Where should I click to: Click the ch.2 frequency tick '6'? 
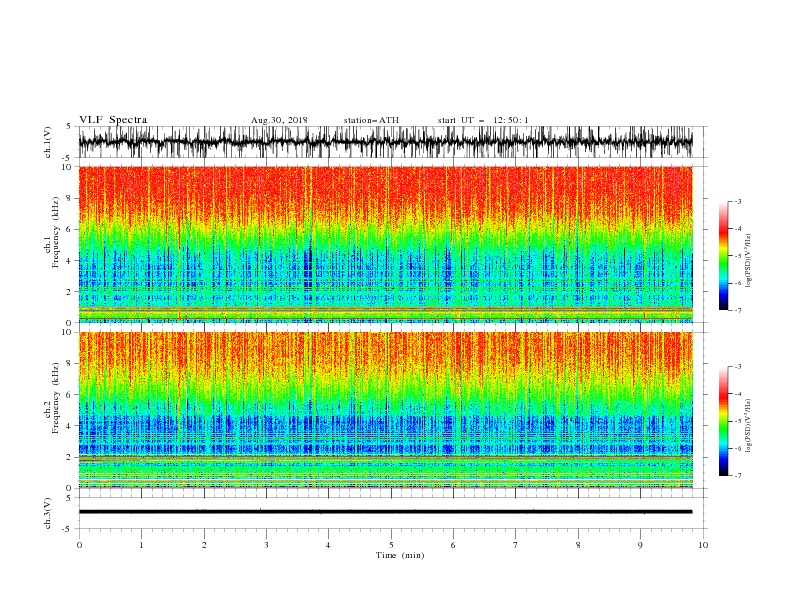click(x=69, y=395)
